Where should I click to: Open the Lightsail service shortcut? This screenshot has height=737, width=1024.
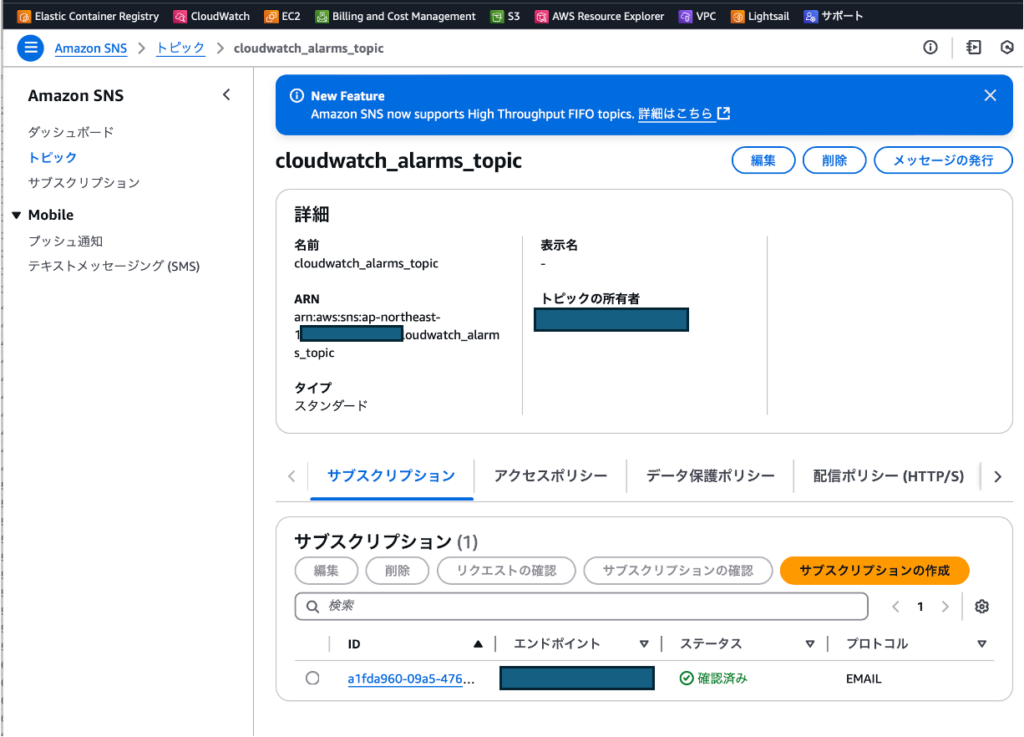[x=760, y=16]
